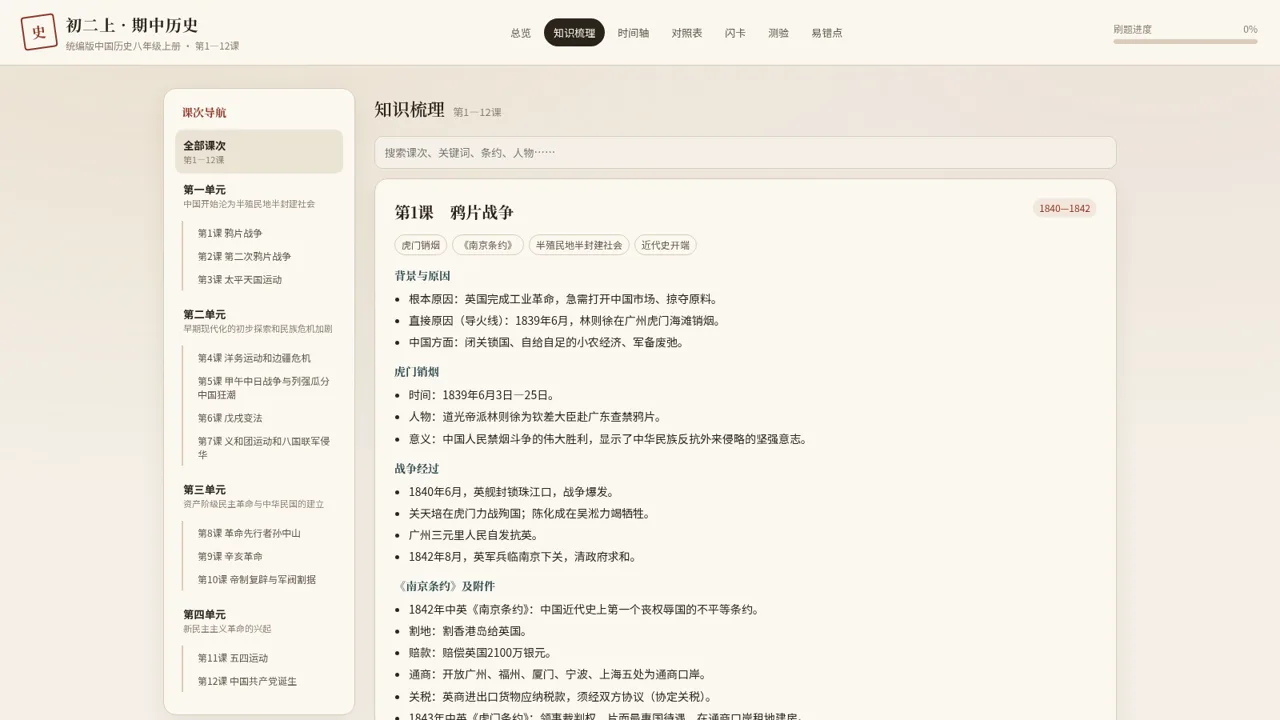Click the 背景与原因 section heading
The width and height of the screenshot is (1280, 720).
tap(422, 276)
